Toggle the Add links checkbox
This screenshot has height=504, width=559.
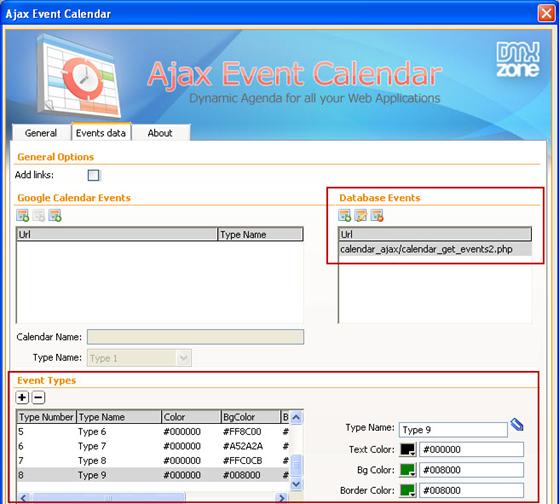pyautogui.click(x=94, y=175)
